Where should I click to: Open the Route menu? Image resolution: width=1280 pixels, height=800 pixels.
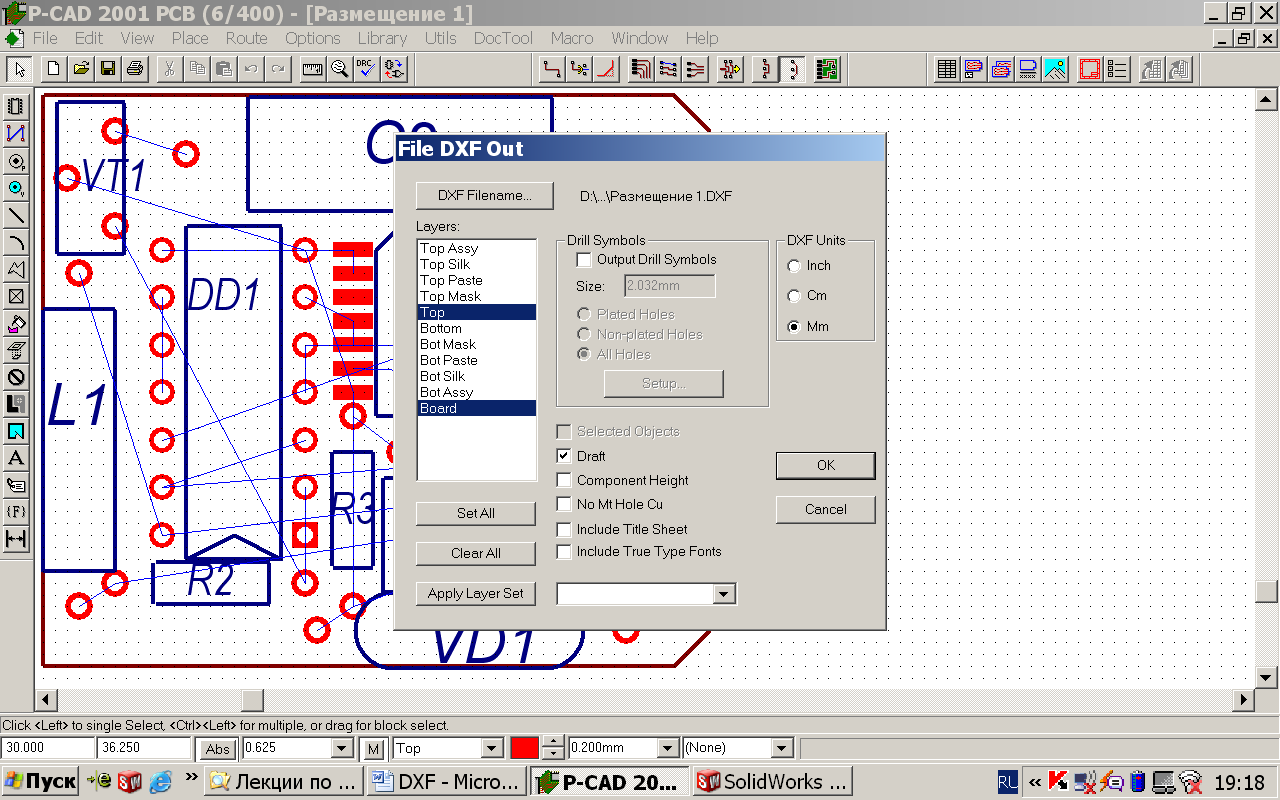[246, 38]
